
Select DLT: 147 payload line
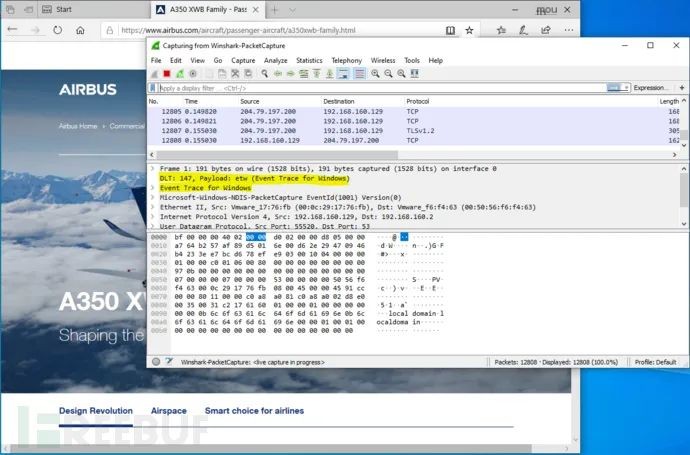(x=254, y=178)
